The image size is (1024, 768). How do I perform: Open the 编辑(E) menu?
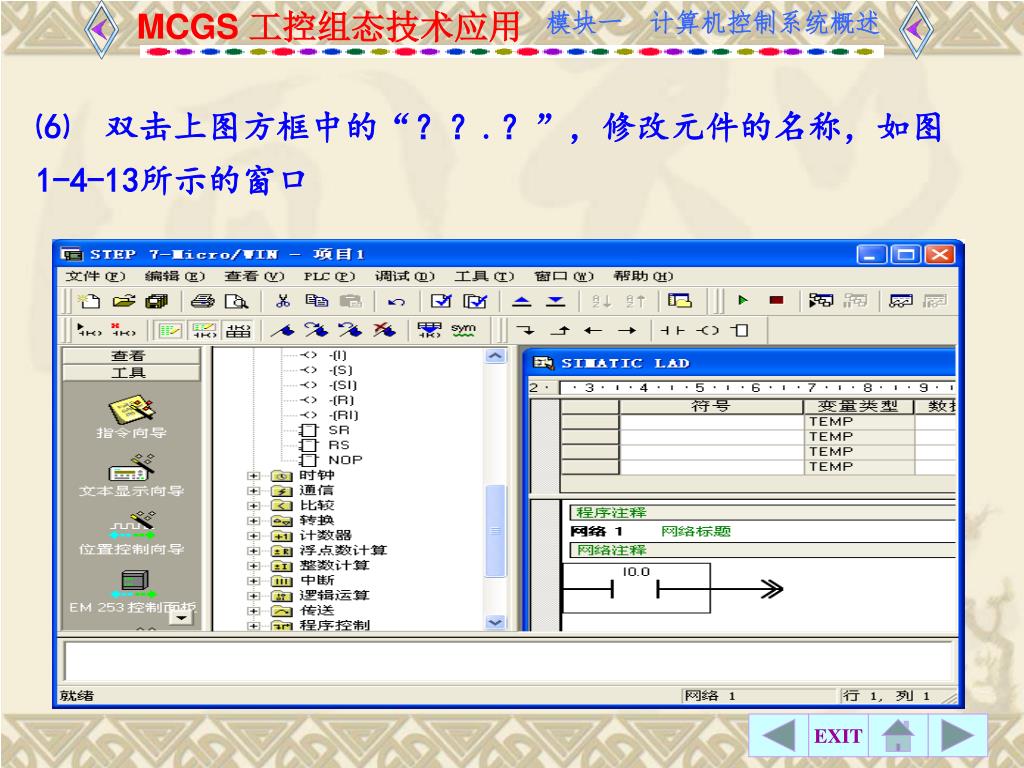click(x=175, y=276)
